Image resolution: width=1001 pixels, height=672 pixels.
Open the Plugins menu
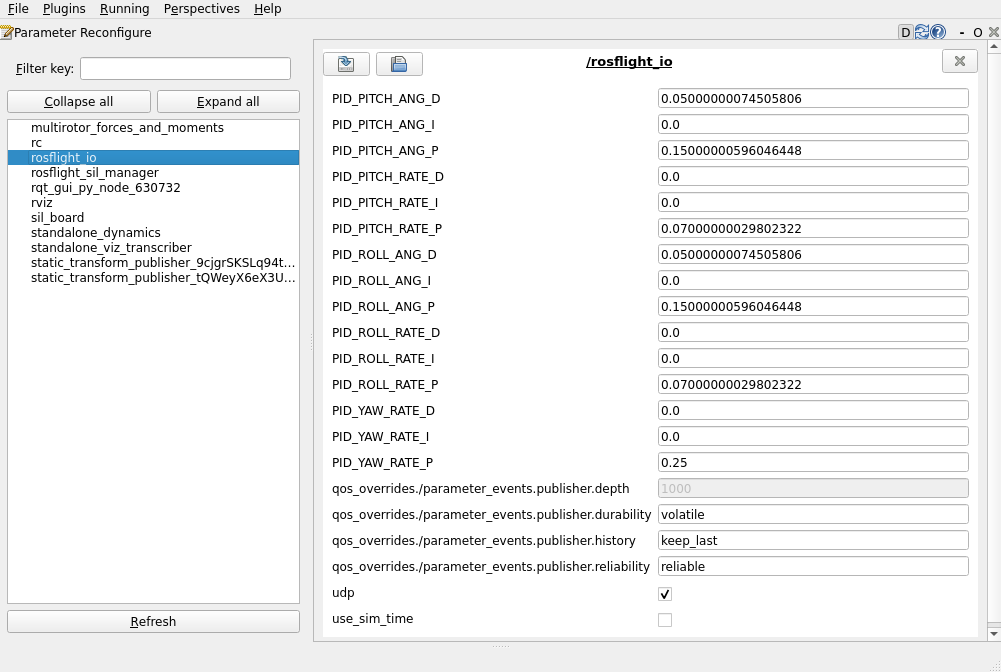(x=64, y=9)
